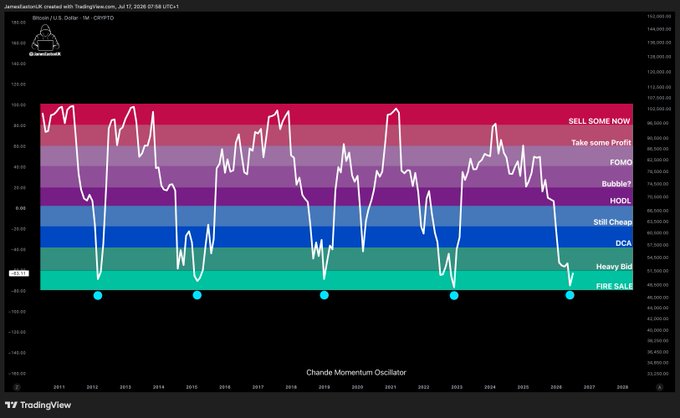Click the -63.11 current value label

tap(19, 274)
